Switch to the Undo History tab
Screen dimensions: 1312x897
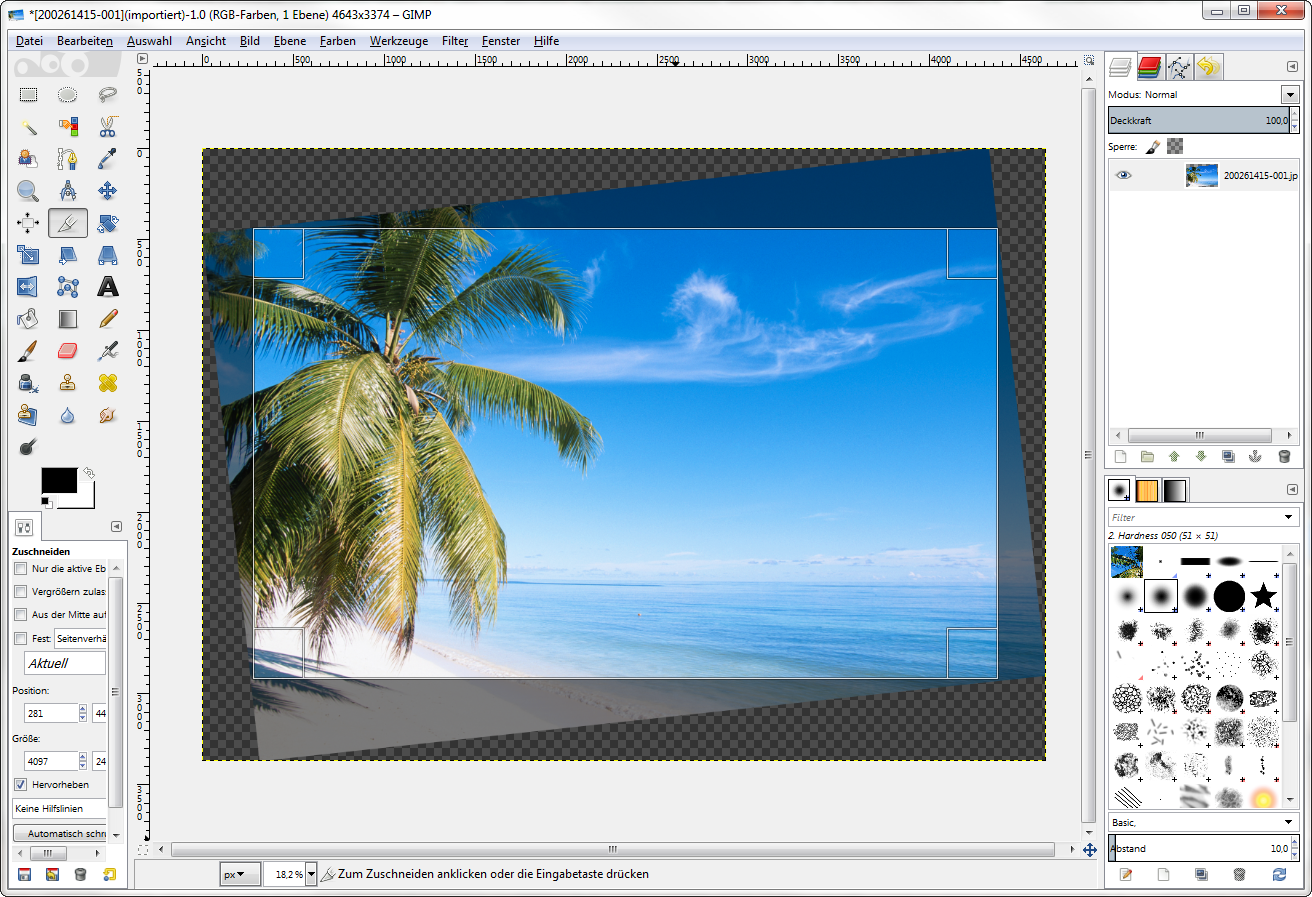(1208, 67)
